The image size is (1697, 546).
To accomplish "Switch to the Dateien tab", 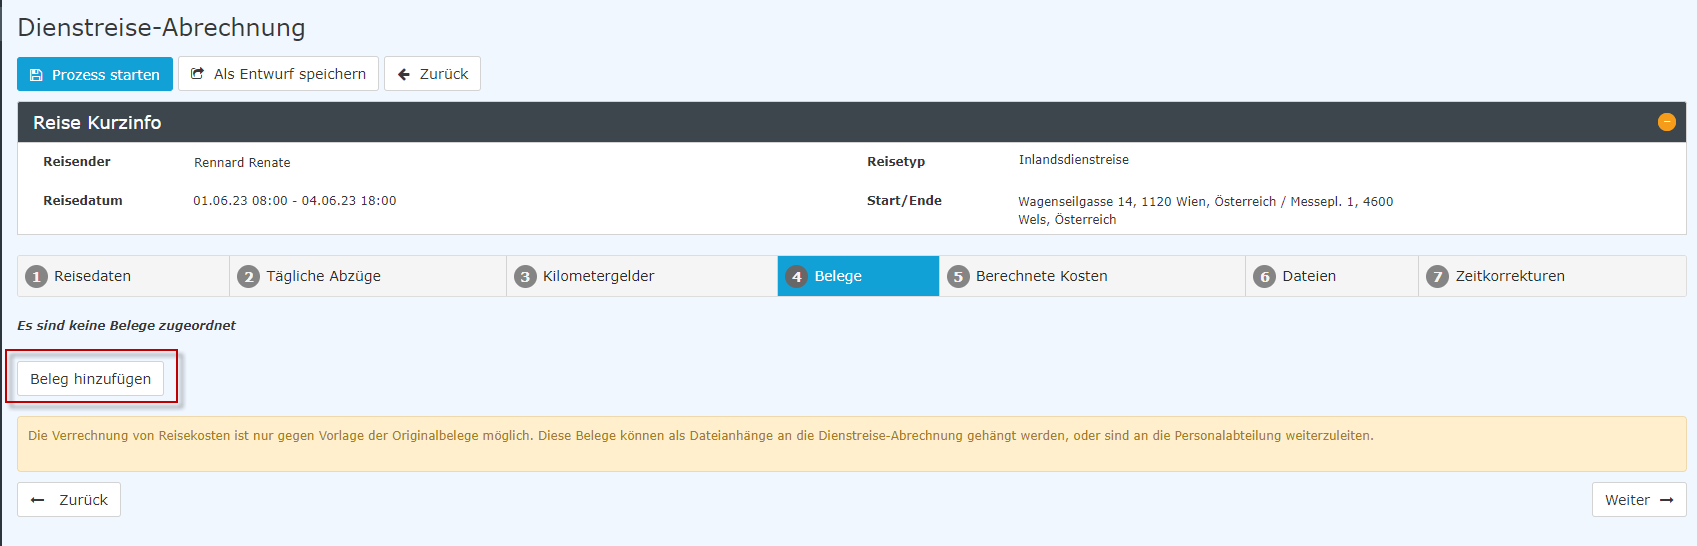I will (x=1332, y=276).
